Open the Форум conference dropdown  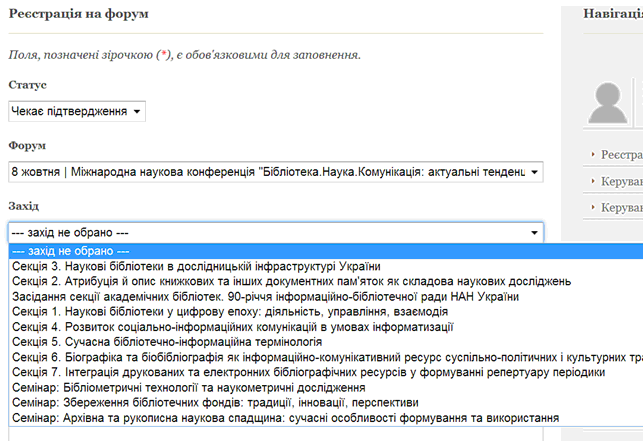click(275, 171)
